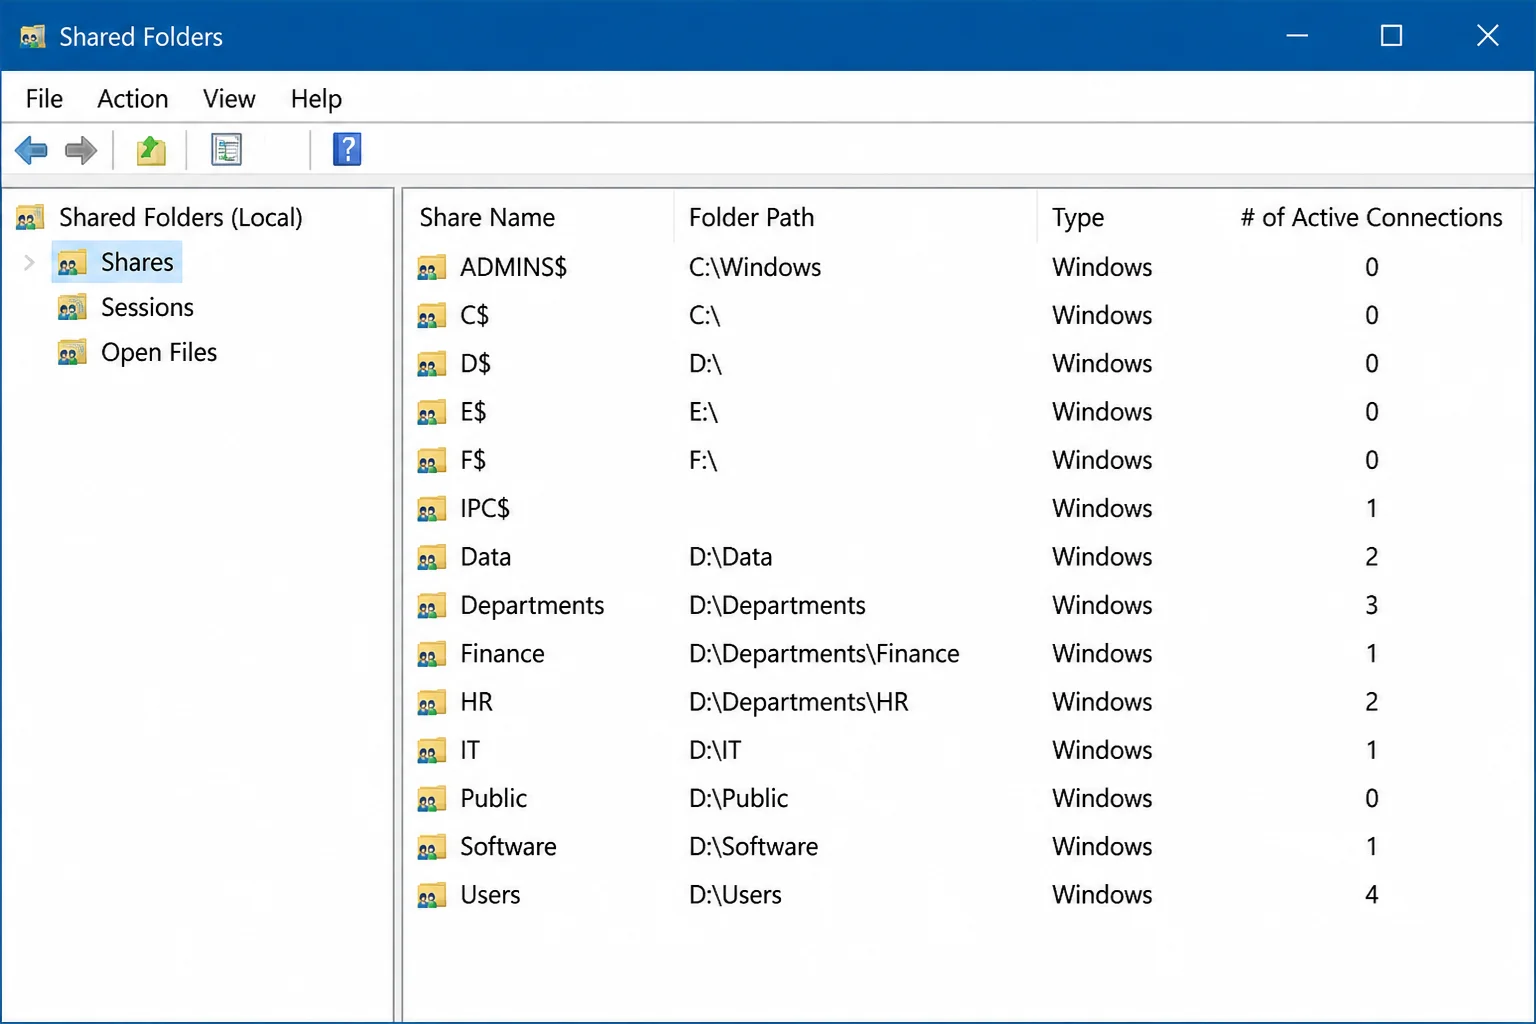Click the D:\IT folder path
This screenshot has width=1536, height=1024.
714,750
